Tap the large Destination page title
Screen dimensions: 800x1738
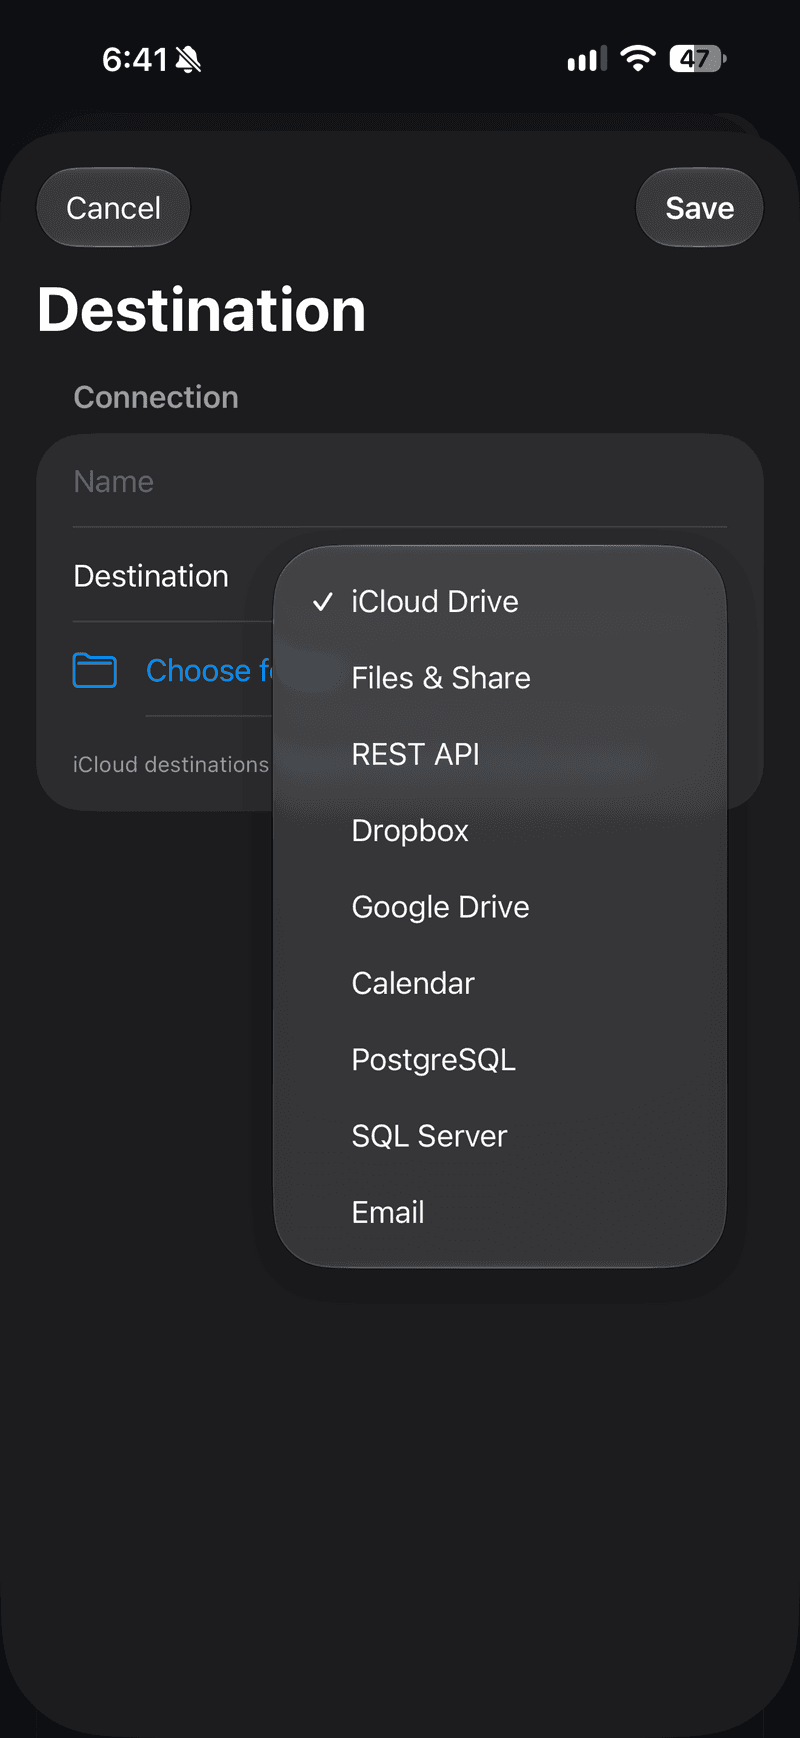point(202,309)
